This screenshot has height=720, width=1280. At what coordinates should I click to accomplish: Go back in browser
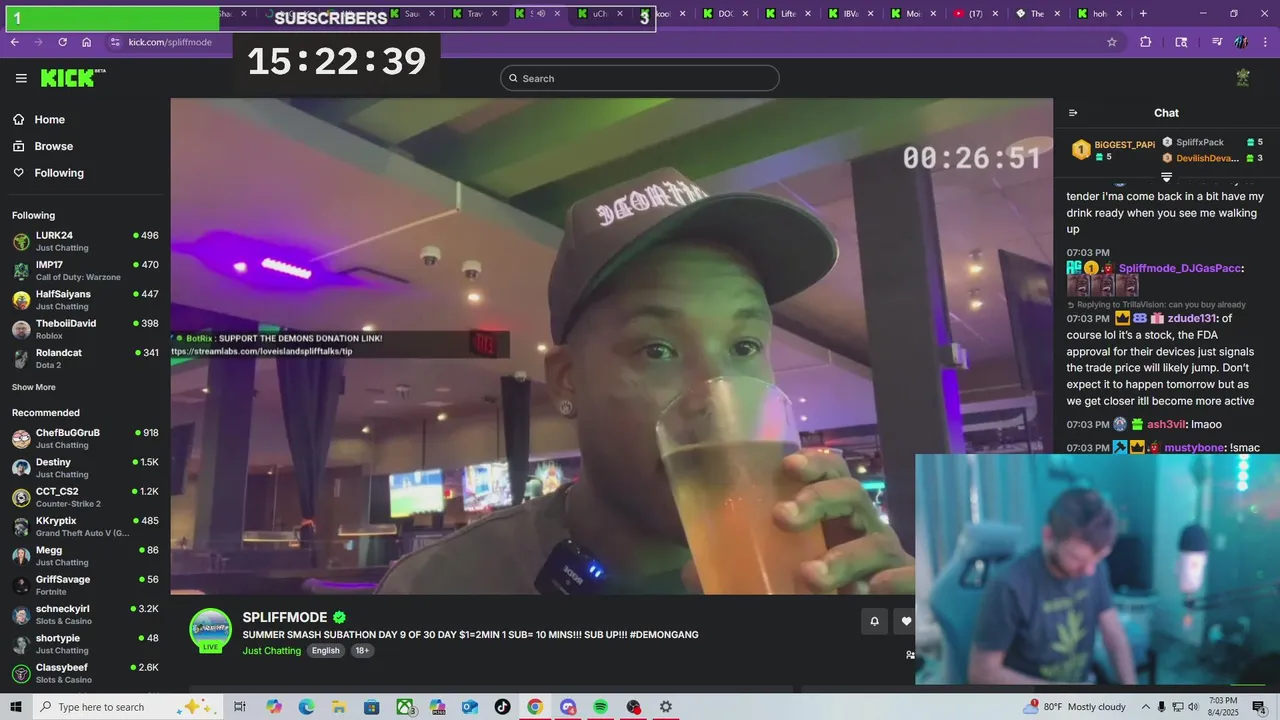[14, 42]
